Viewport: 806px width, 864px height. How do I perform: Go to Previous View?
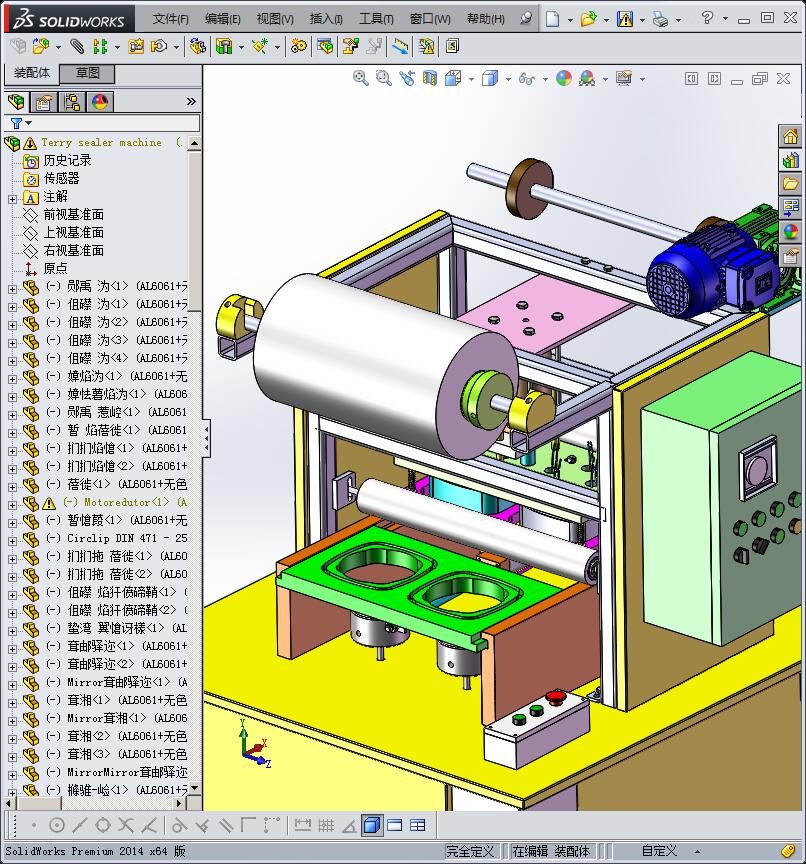point(407,78)
